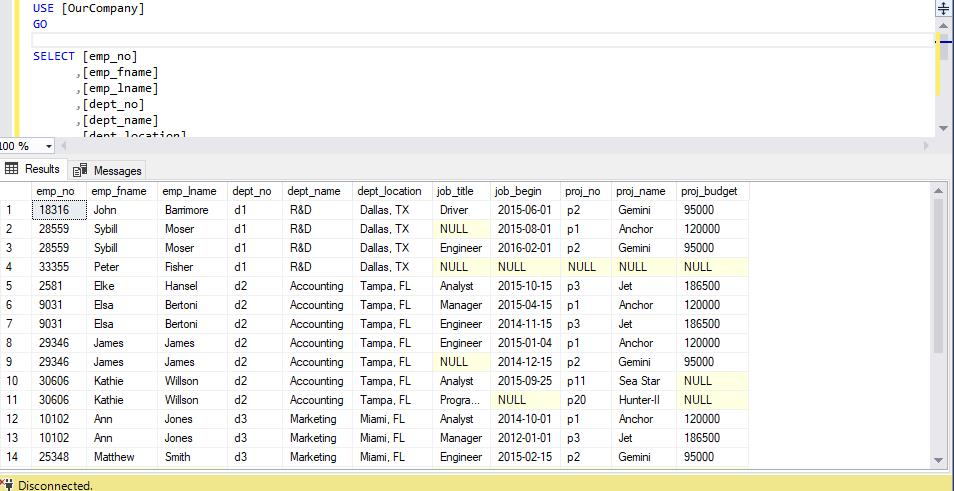
Task: Click the 2016-02-01 job_begin cell
Action: point(526,248)
